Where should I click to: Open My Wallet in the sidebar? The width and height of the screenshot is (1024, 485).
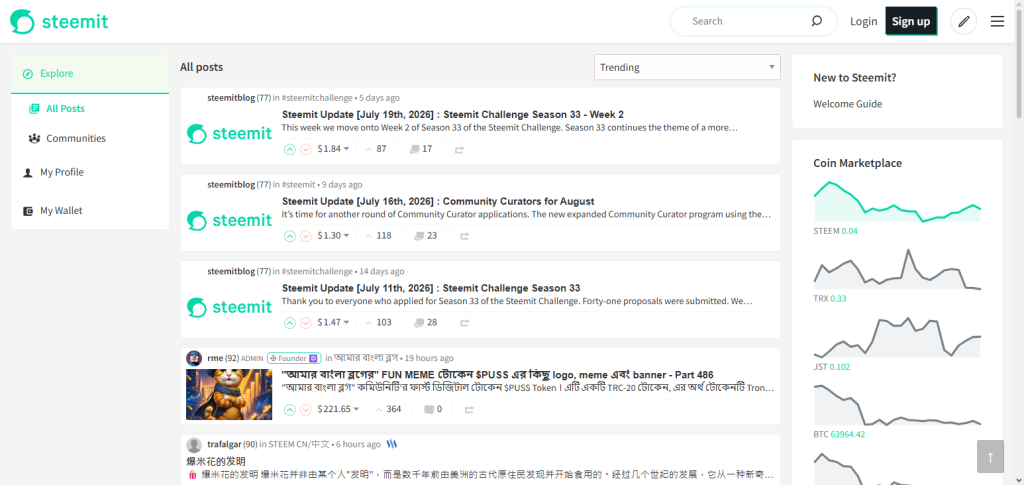61,211
